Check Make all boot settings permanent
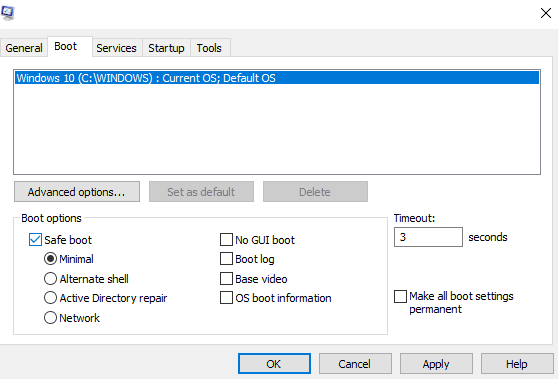The width and height of the screenshot is (558, 379). pyautogui.click(x=400, y=296)
